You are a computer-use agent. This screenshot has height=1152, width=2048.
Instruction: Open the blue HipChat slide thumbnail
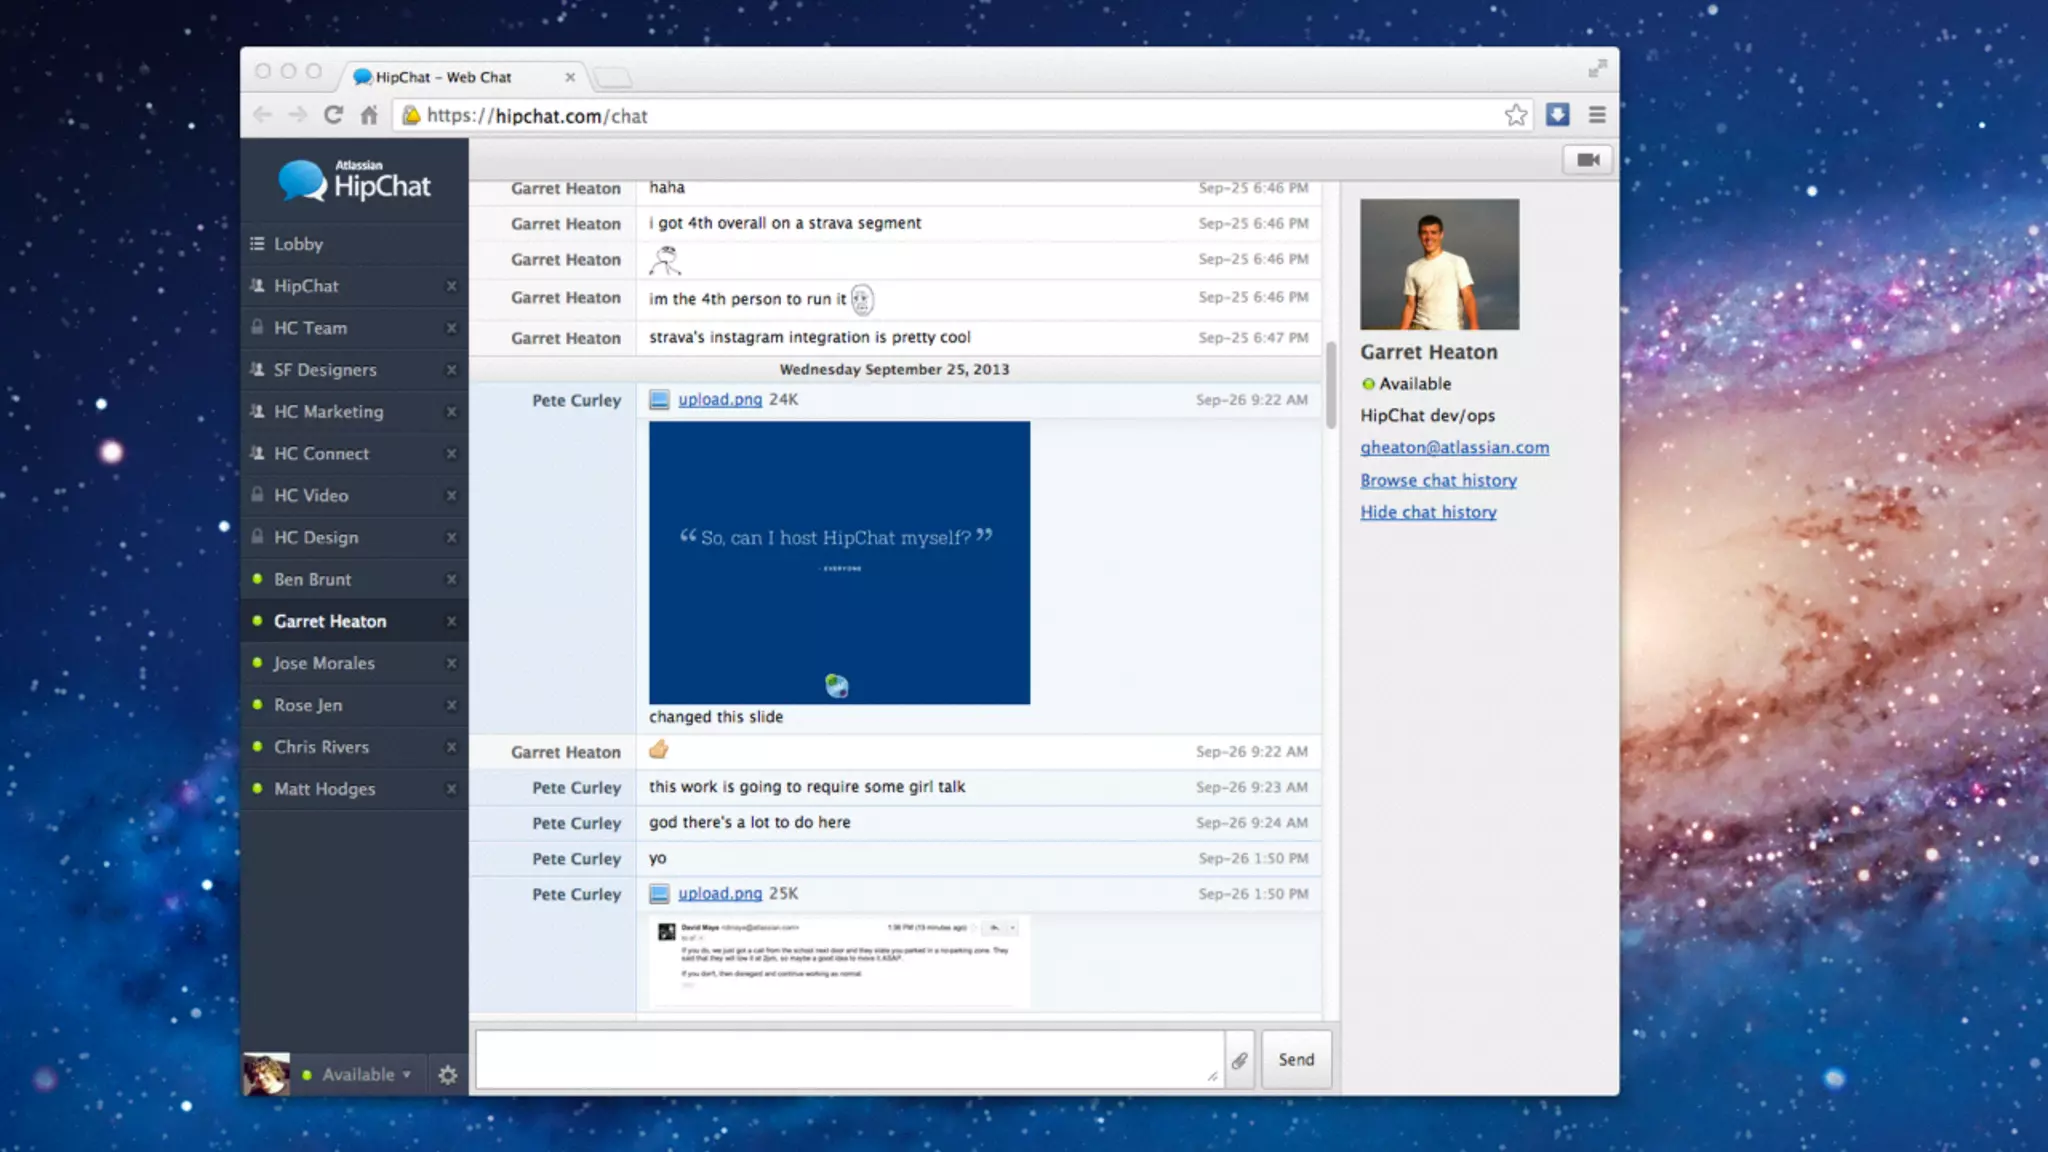coord(839,562)
